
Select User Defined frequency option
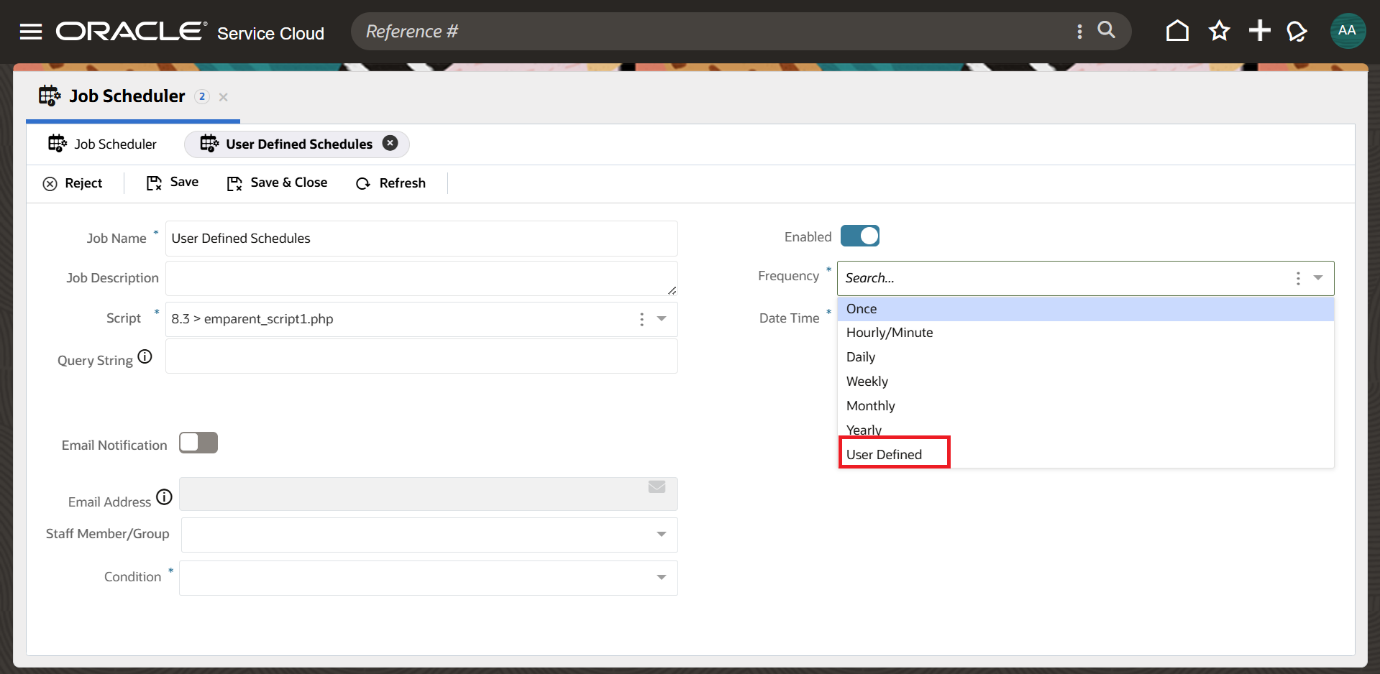[1086, 454]
